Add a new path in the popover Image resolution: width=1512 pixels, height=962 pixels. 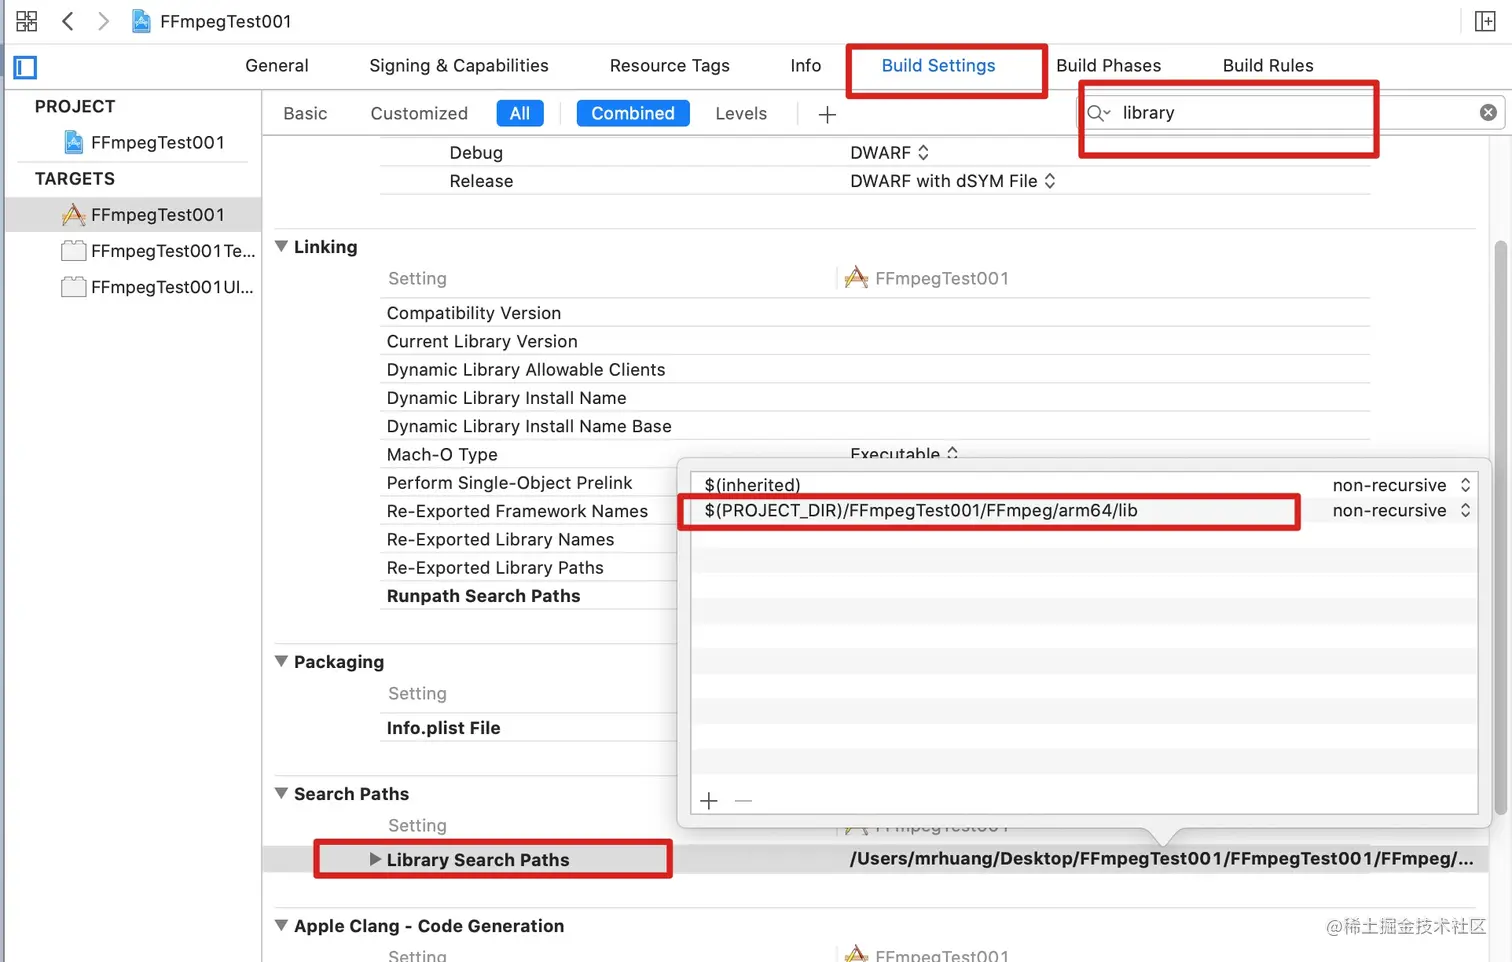coord(709,800)
